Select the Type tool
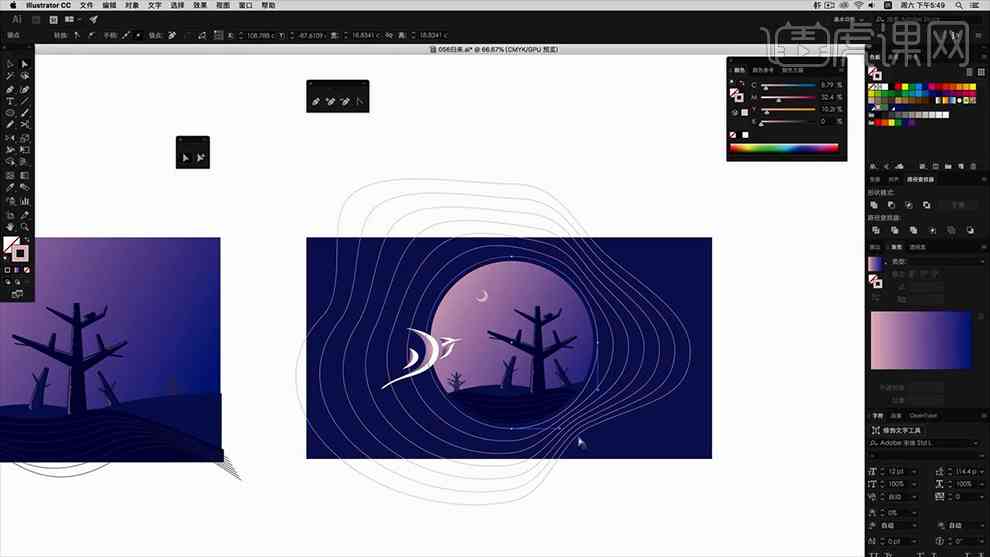Screen dimensions: 990x557 click(x=10, y=101)
